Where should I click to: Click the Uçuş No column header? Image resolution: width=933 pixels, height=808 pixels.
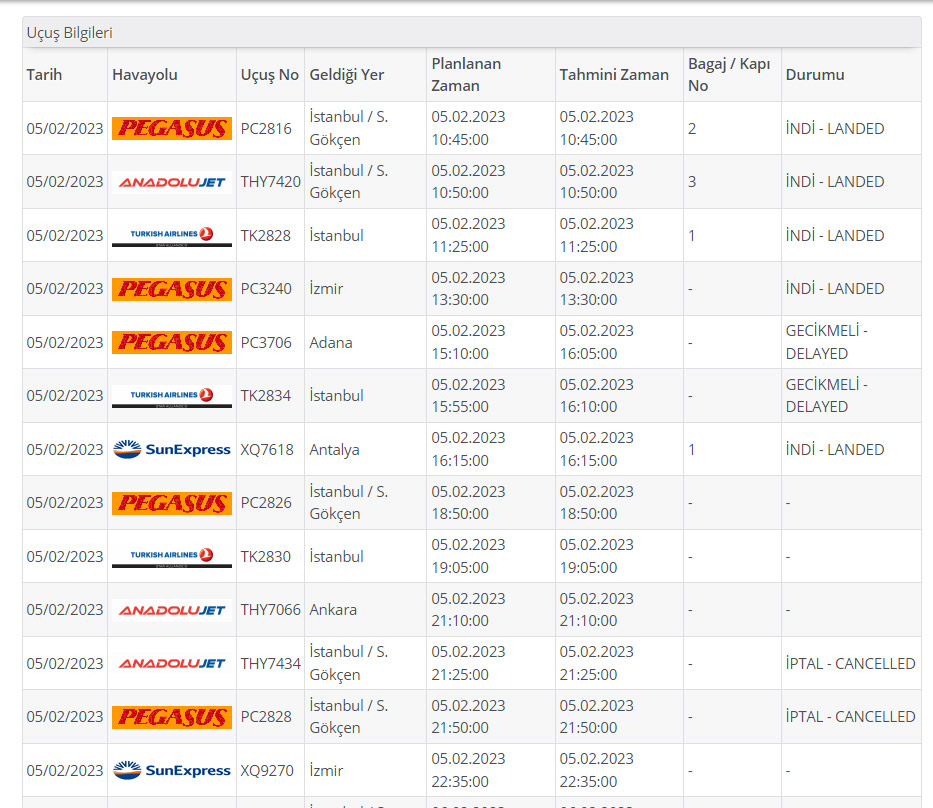coord(269,75)
